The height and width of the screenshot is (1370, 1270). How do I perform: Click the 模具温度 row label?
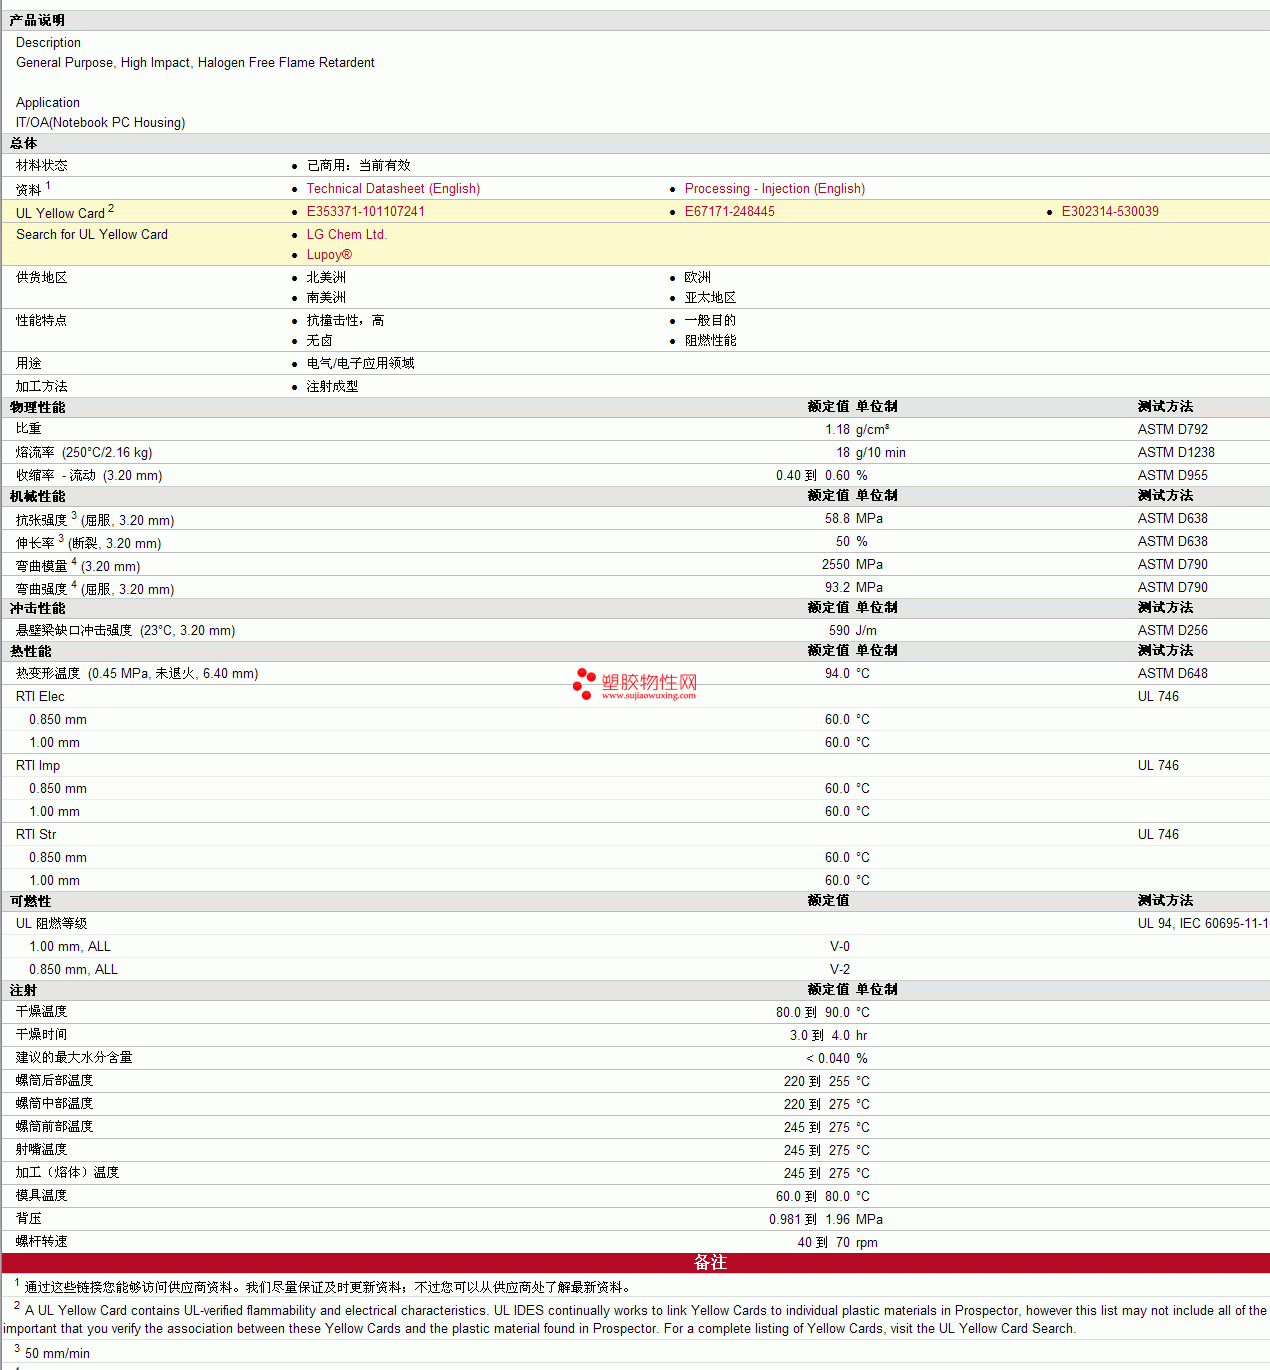pyautogui.click(x=41, y=1196)
